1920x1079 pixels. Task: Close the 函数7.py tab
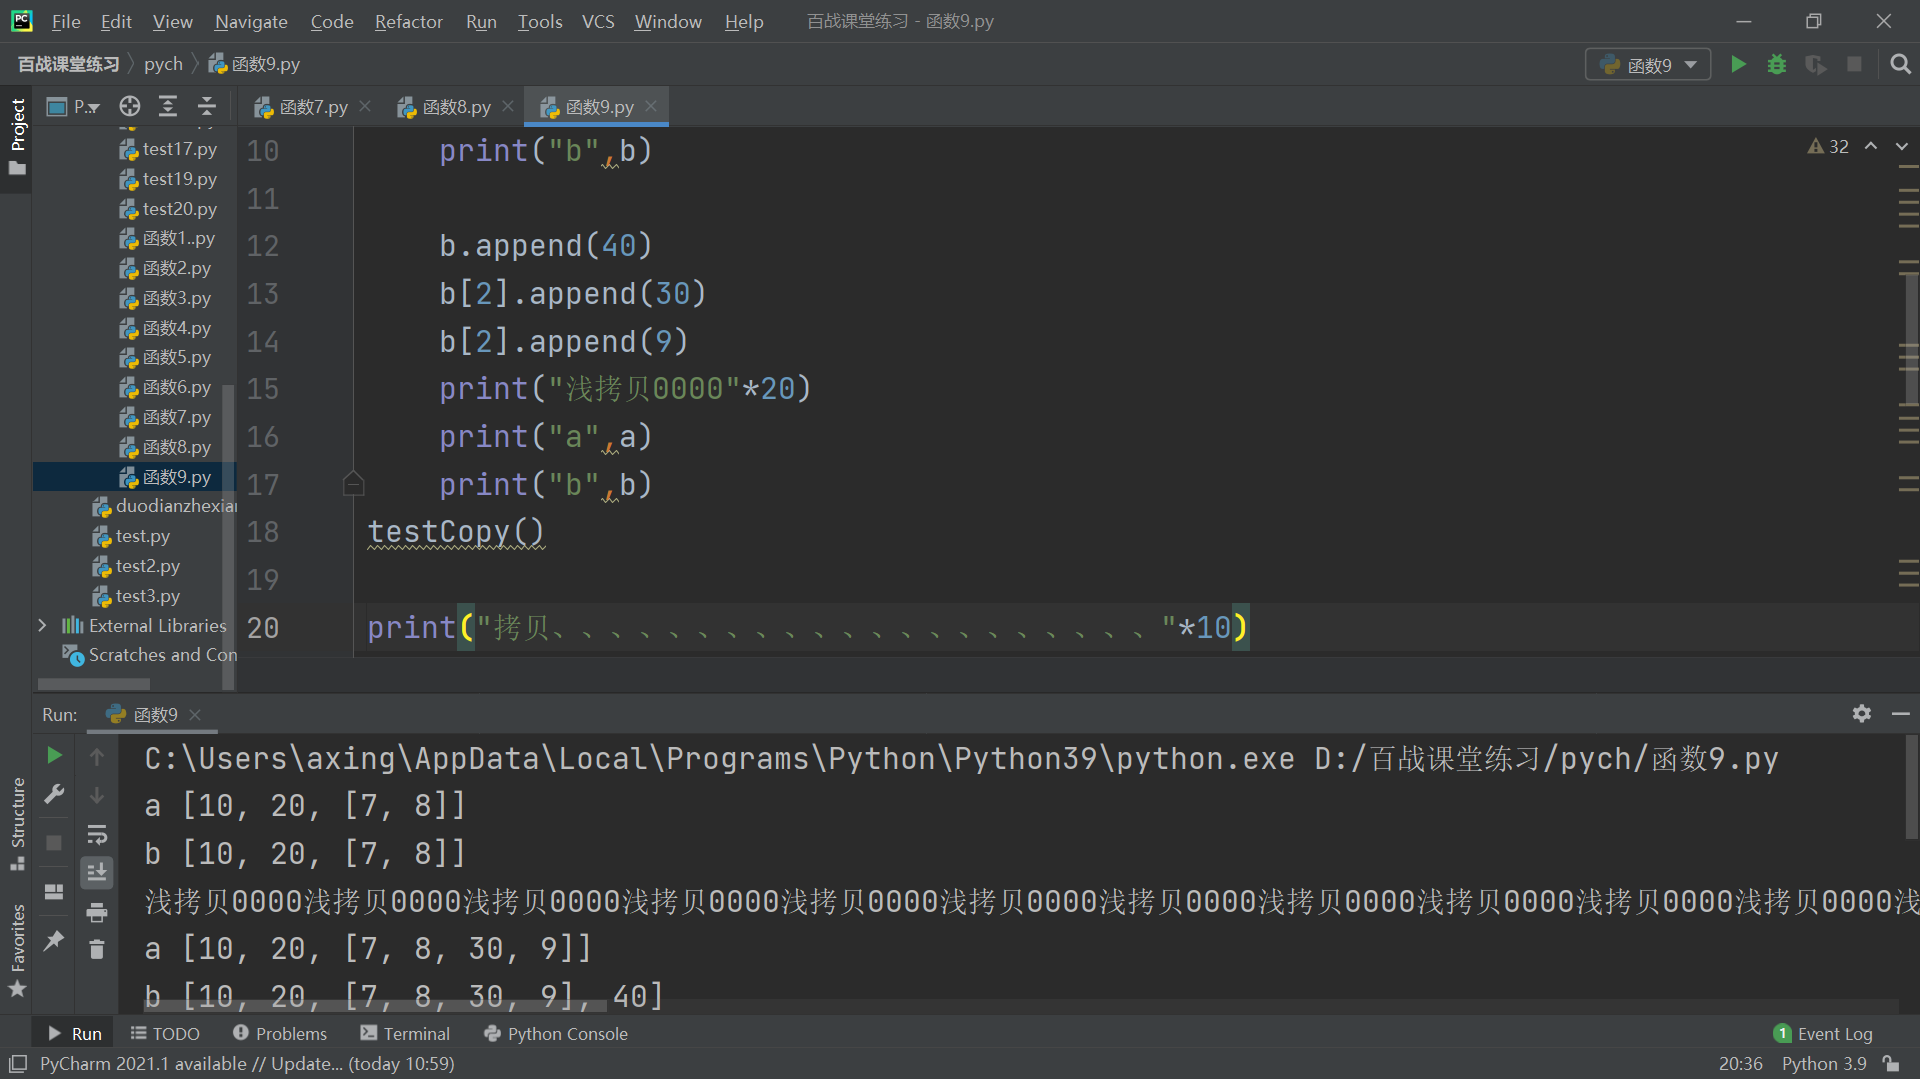(x=365, y=106)
